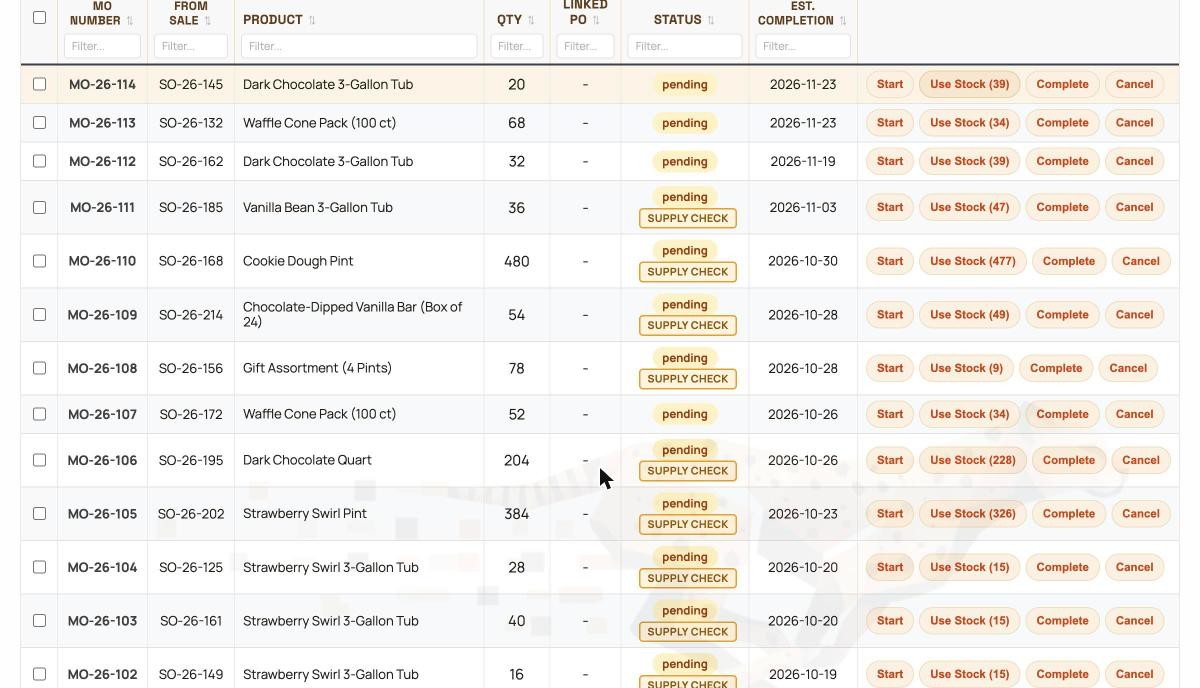Open MO-26-107 order number
This screenshot has width=1200, height=688.
102,414
